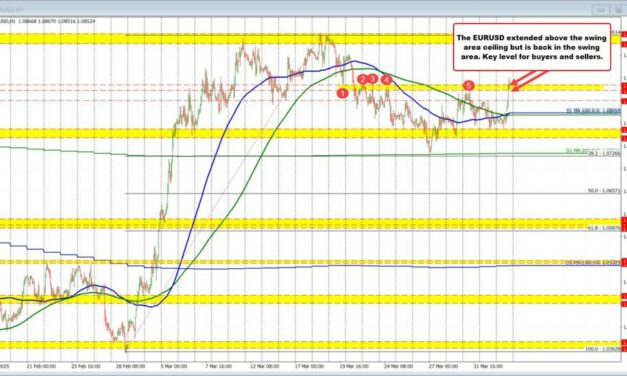This screenshot has height=376, width=627.
Task: Select the 50.0 - 1.06571 Fibonacci label
Action: coord(604,191)
